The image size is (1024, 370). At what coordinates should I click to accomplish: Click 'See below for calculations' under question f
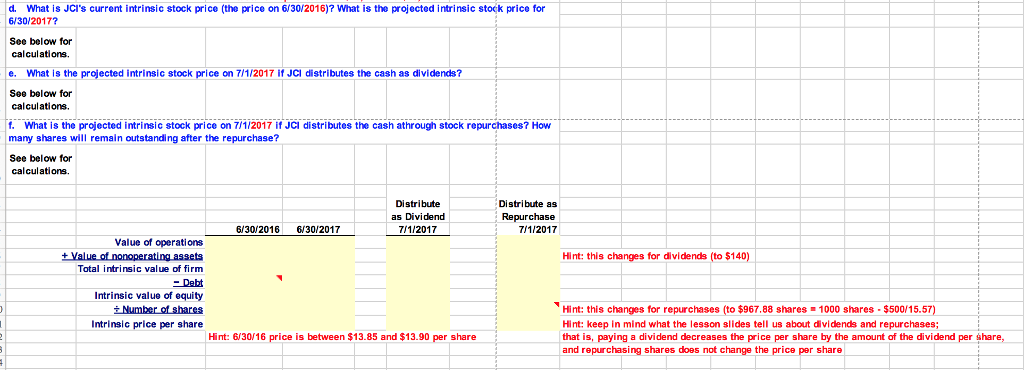pyautogui.click(x=41, y=164)
